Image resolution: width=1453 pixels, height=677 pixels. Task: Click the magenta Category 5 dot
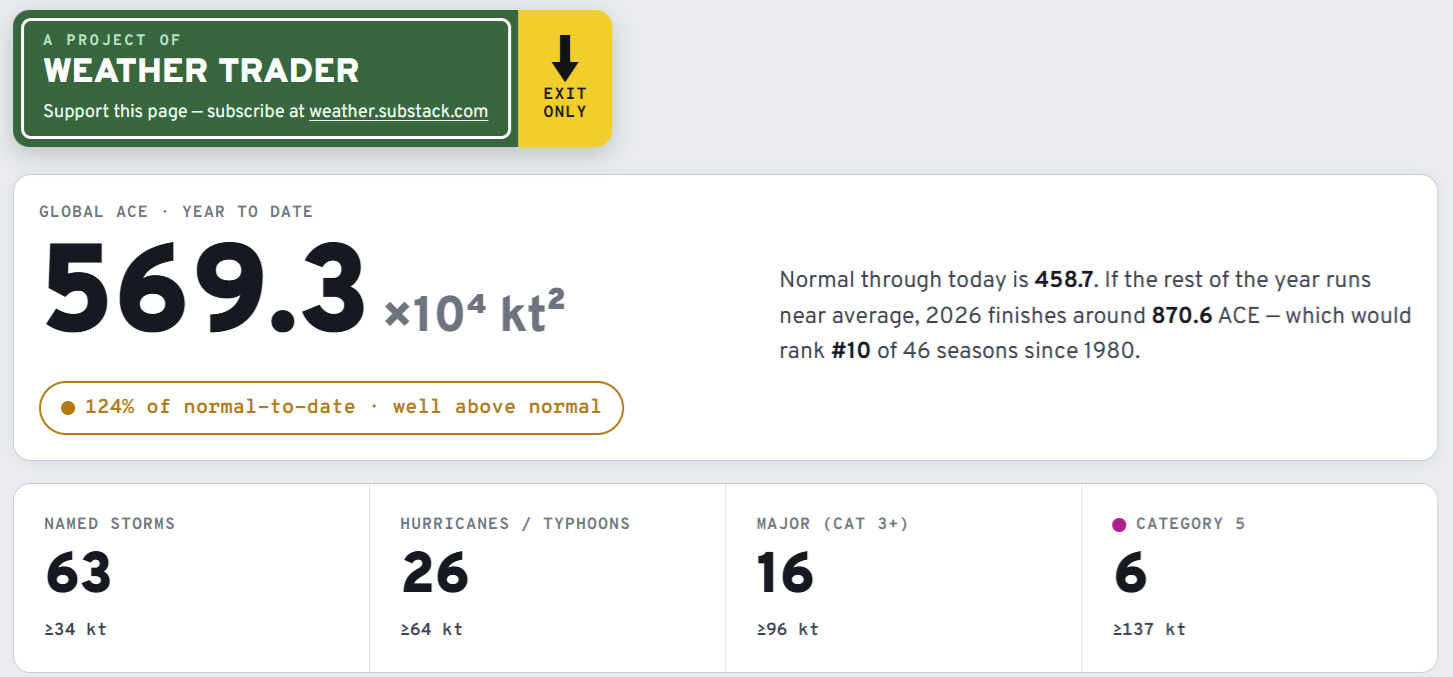1119,524
